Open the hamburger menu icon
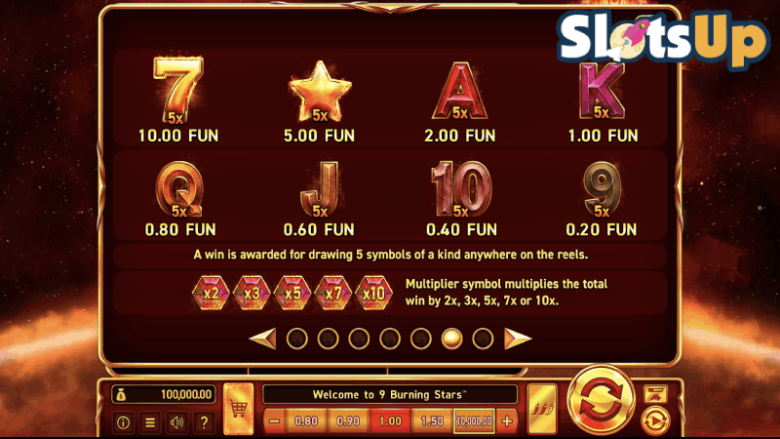This screenshot has width=780, height=439. (150, 423)
